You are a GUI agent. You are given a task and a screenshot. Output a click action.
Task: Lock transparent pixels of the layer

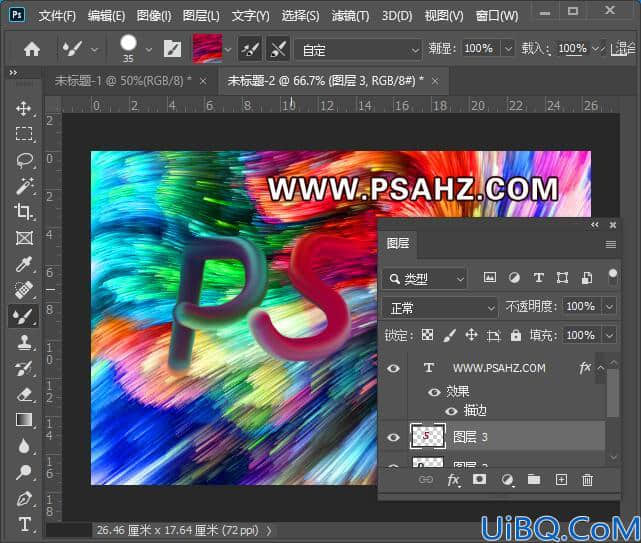pyautogui.click(x=427, y=335)
